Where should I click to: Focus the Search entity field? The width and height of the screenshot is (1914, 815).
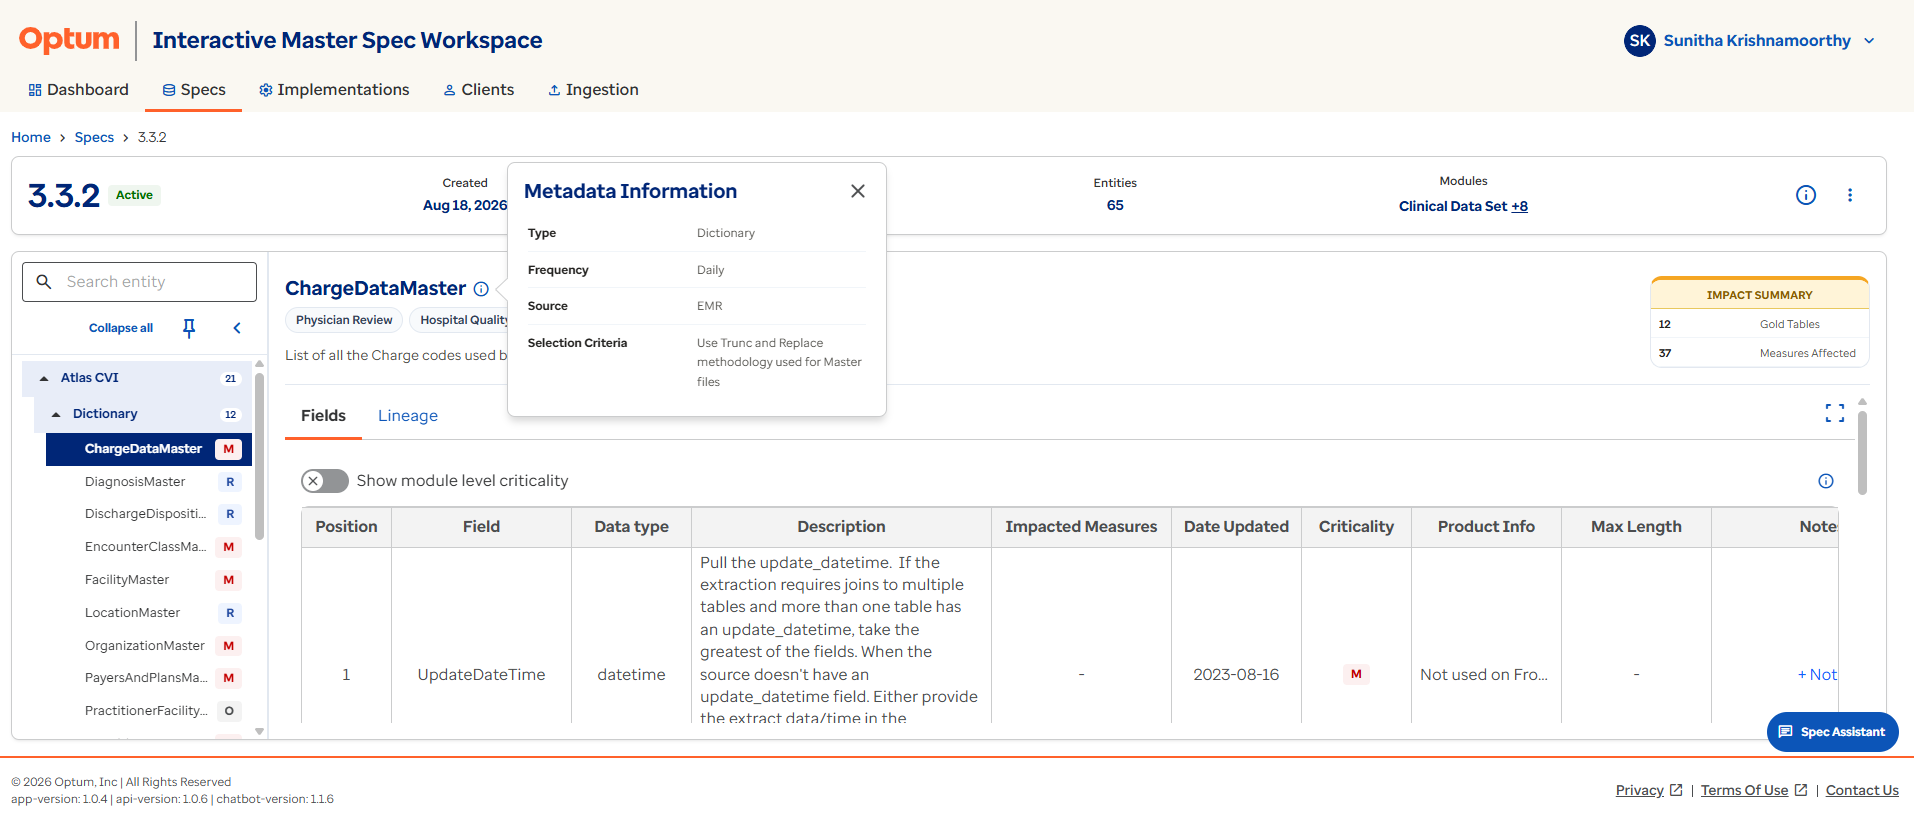[139, 282]
